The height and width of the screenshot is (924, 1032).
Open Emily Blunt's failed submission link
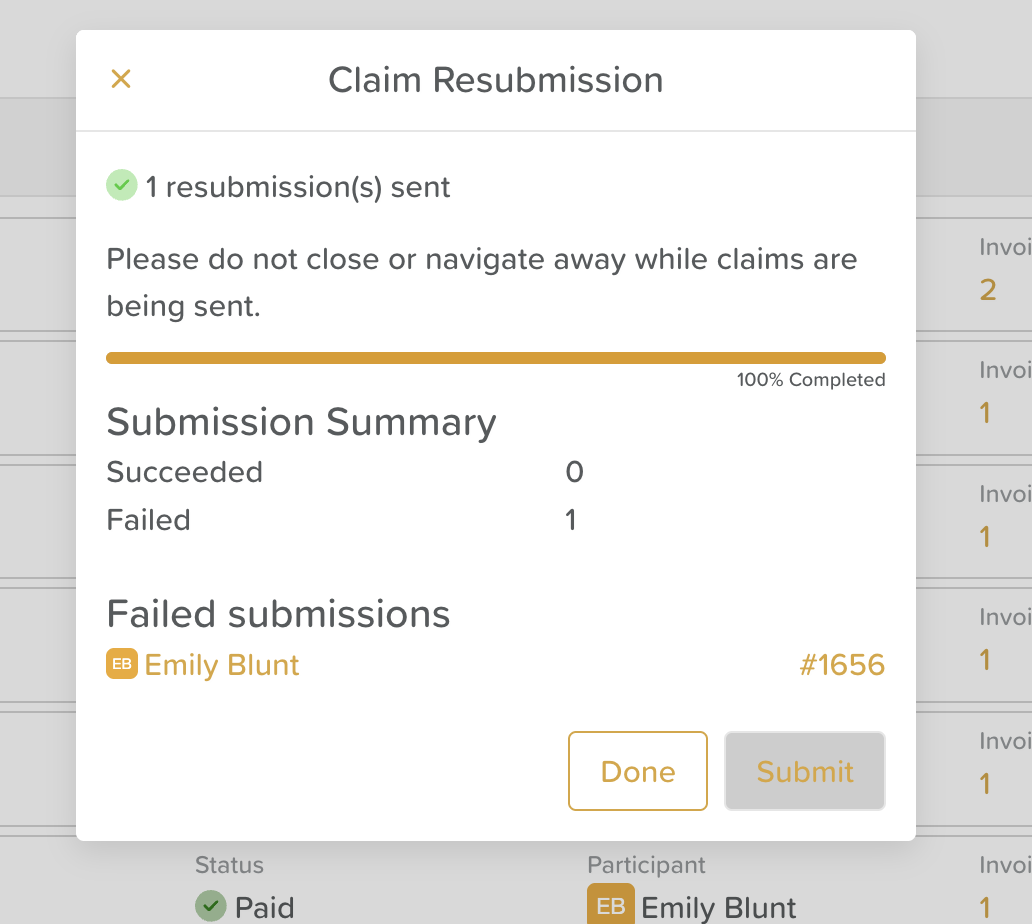point(222,665)
